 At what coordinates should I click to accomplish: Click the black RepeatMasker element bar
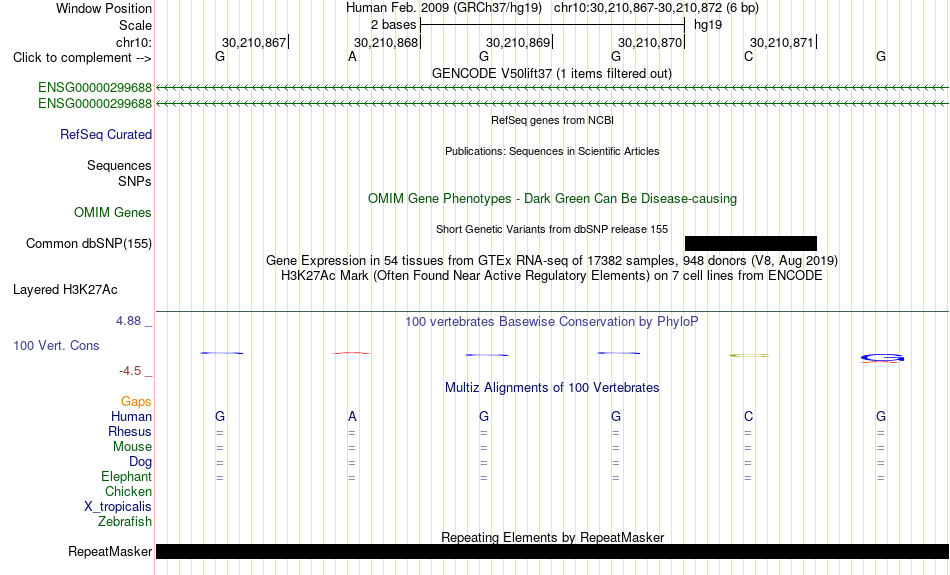click(552, 551)
